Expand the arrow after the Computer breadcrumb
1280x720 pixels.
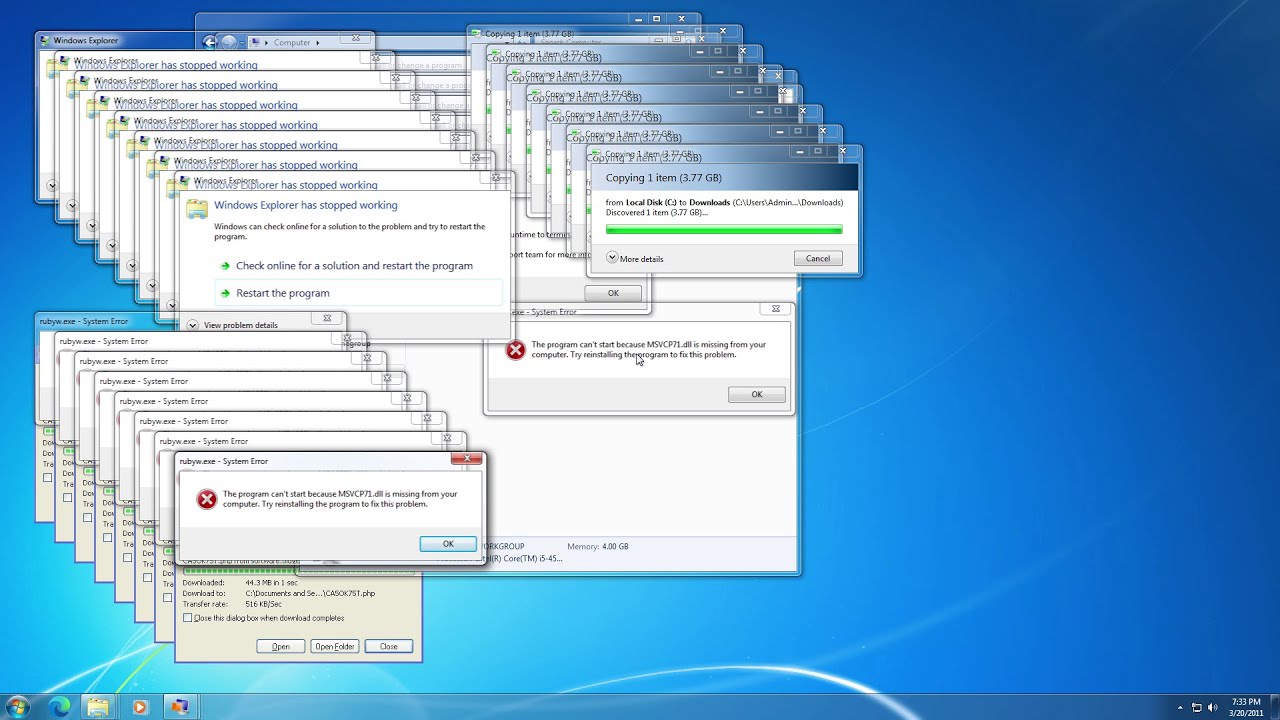318,43
